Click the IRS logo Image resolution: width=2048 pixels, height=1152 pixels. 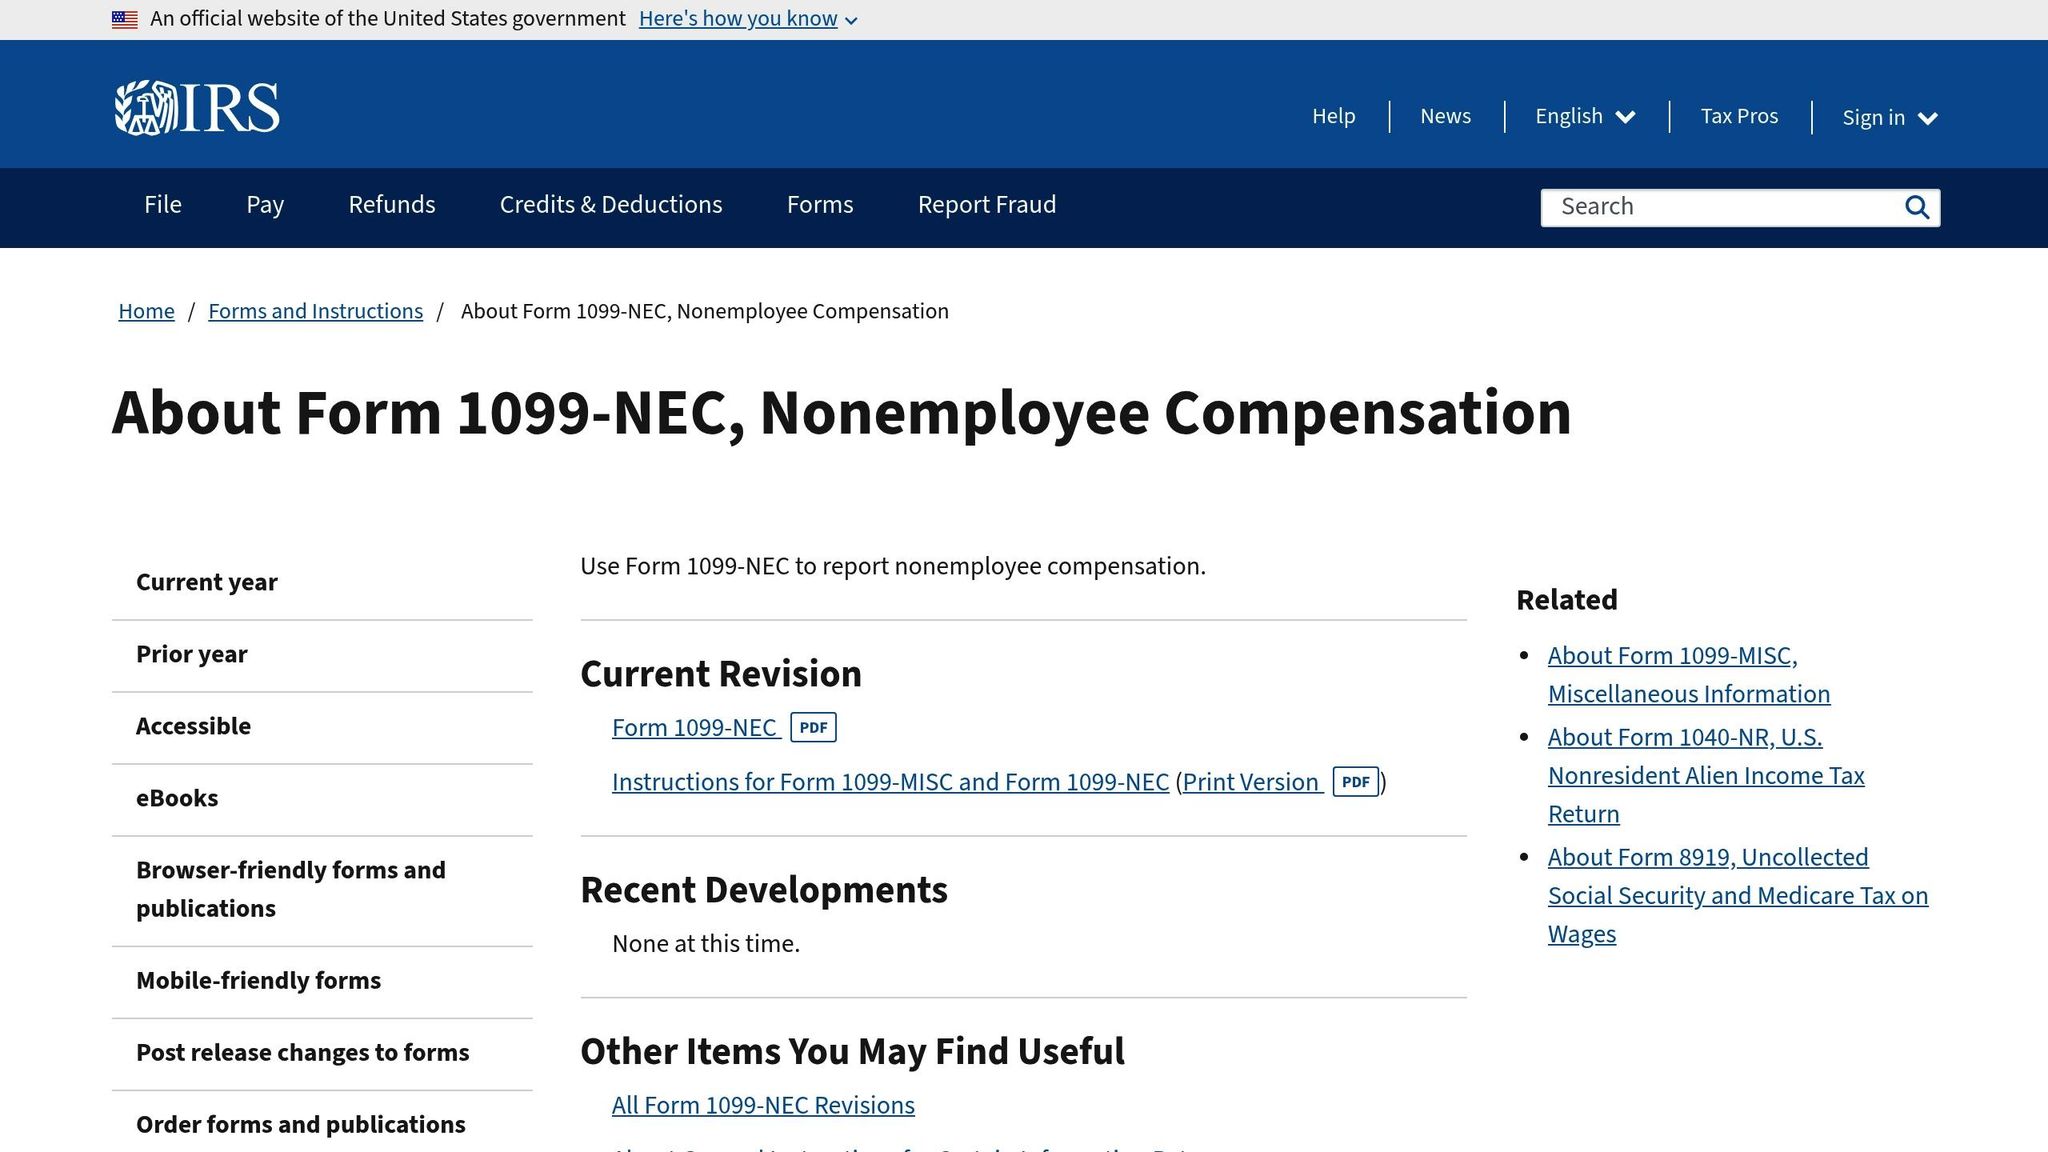coord(196,107)
